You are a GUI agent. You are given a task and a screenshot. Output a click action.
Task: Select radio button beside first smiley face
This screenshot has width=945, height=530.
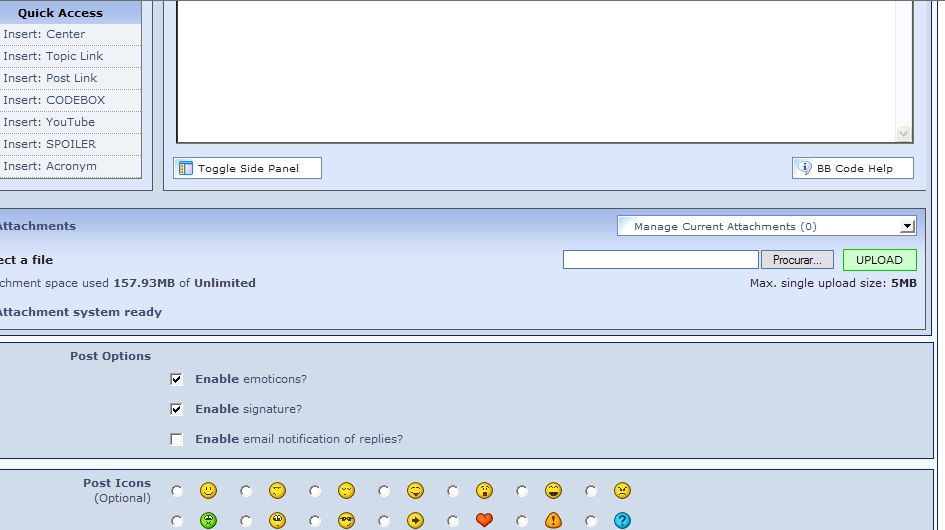pyautogui.click(x=177, y=491)
